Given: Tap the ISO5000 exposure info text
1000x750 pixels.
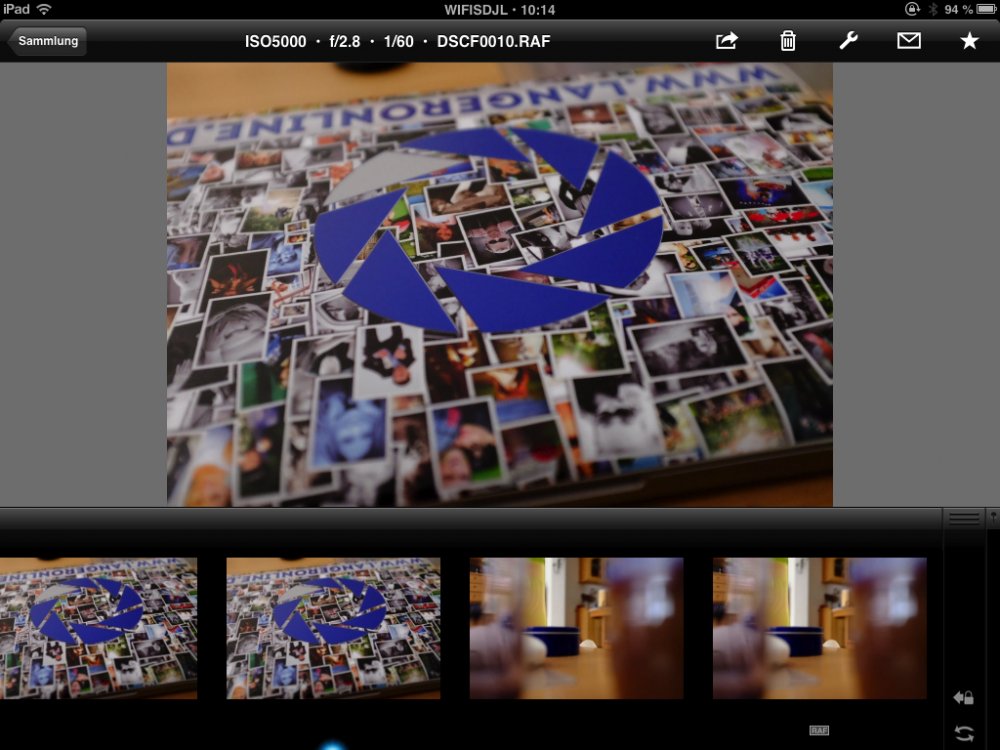Looking at the screenshot, I should (x=275, y=41).
